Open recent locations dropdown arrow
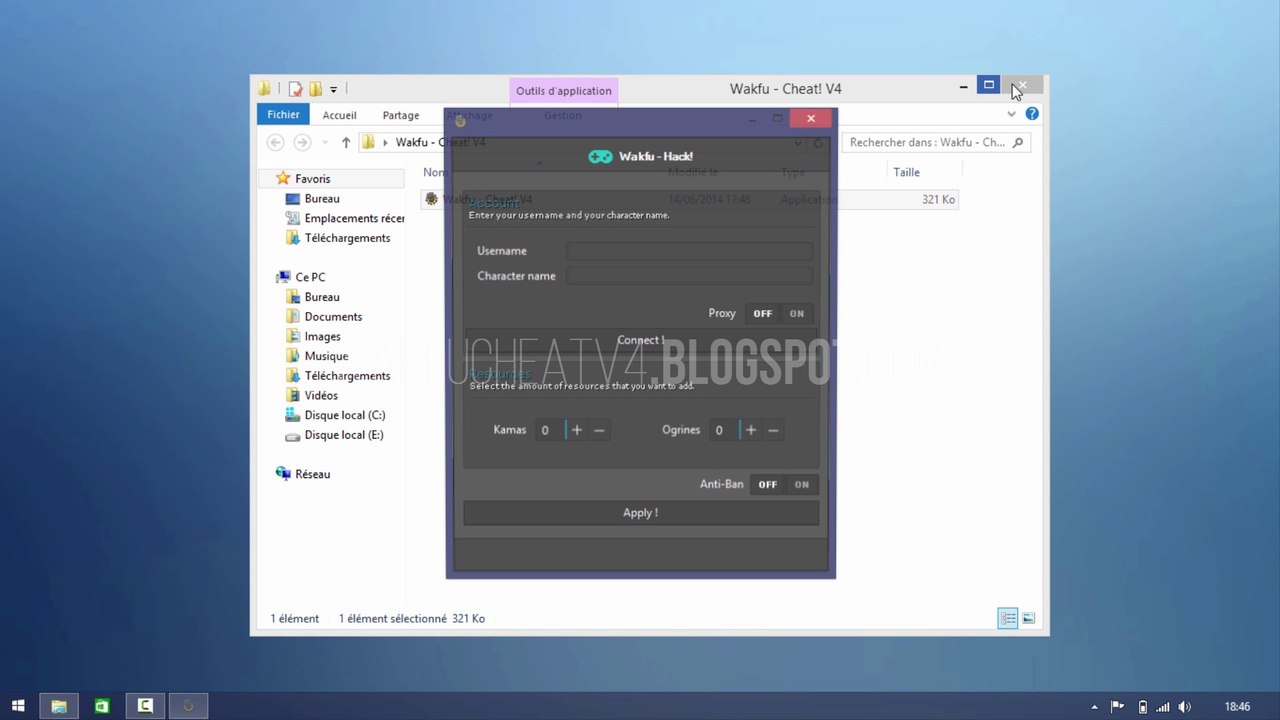The image size is (1280, 720). [x=325, y=143]
